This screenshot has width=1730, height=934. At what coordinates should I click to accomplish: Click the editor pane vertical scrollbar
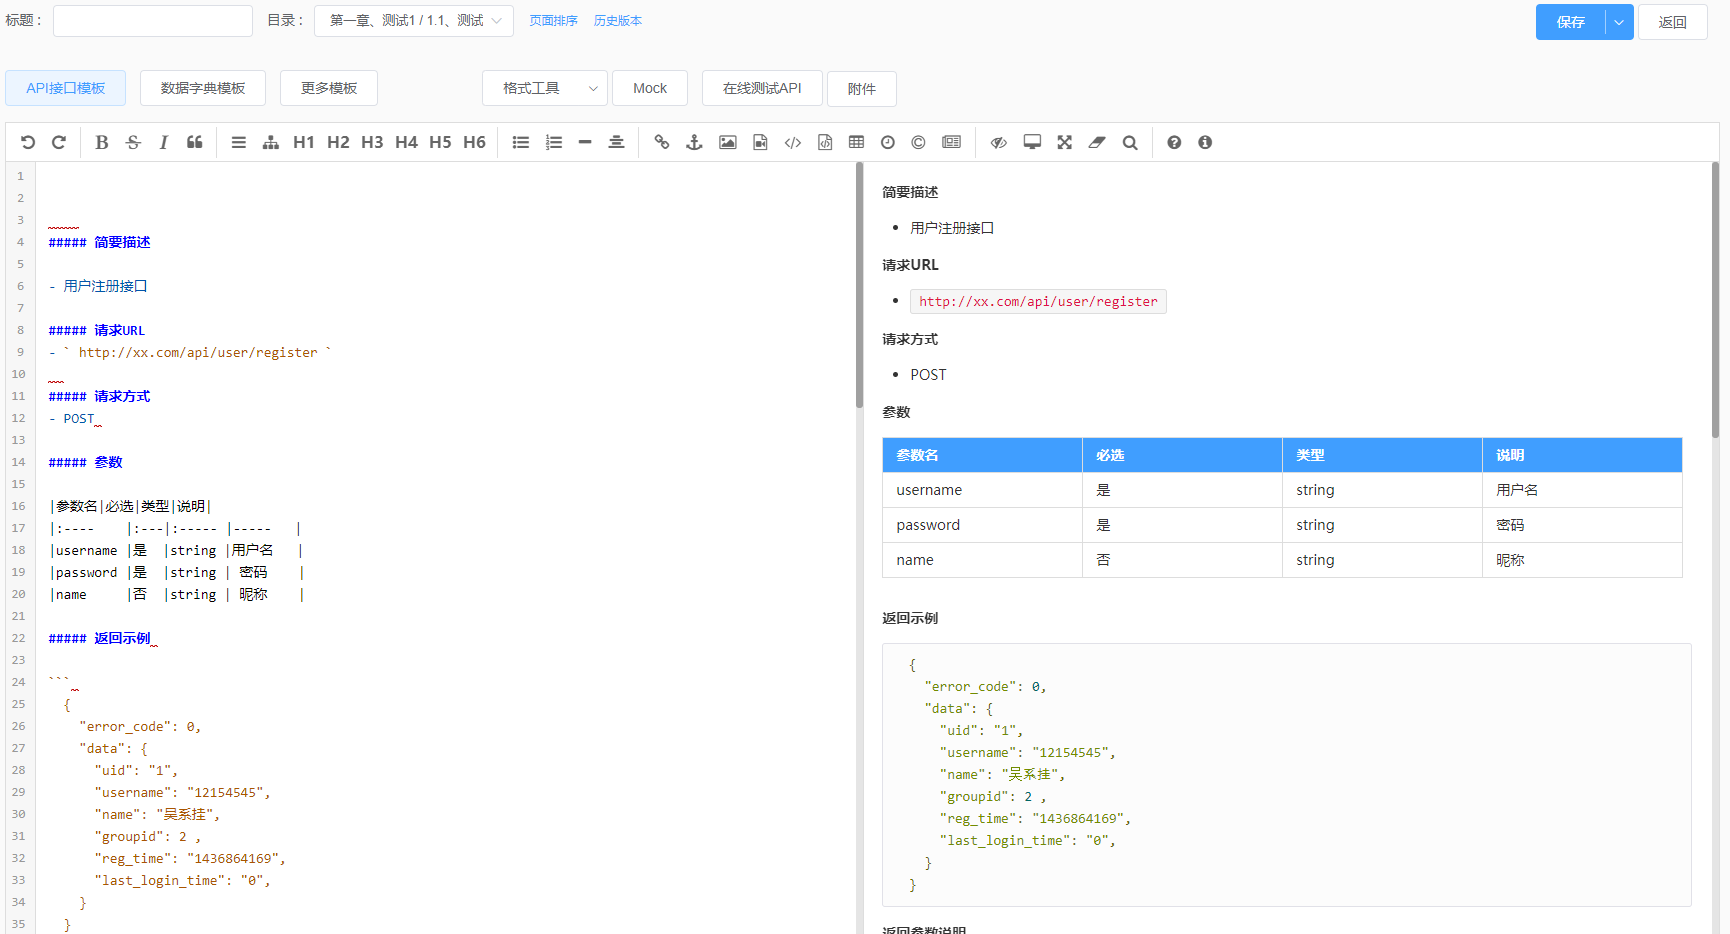tap(859, 285)
